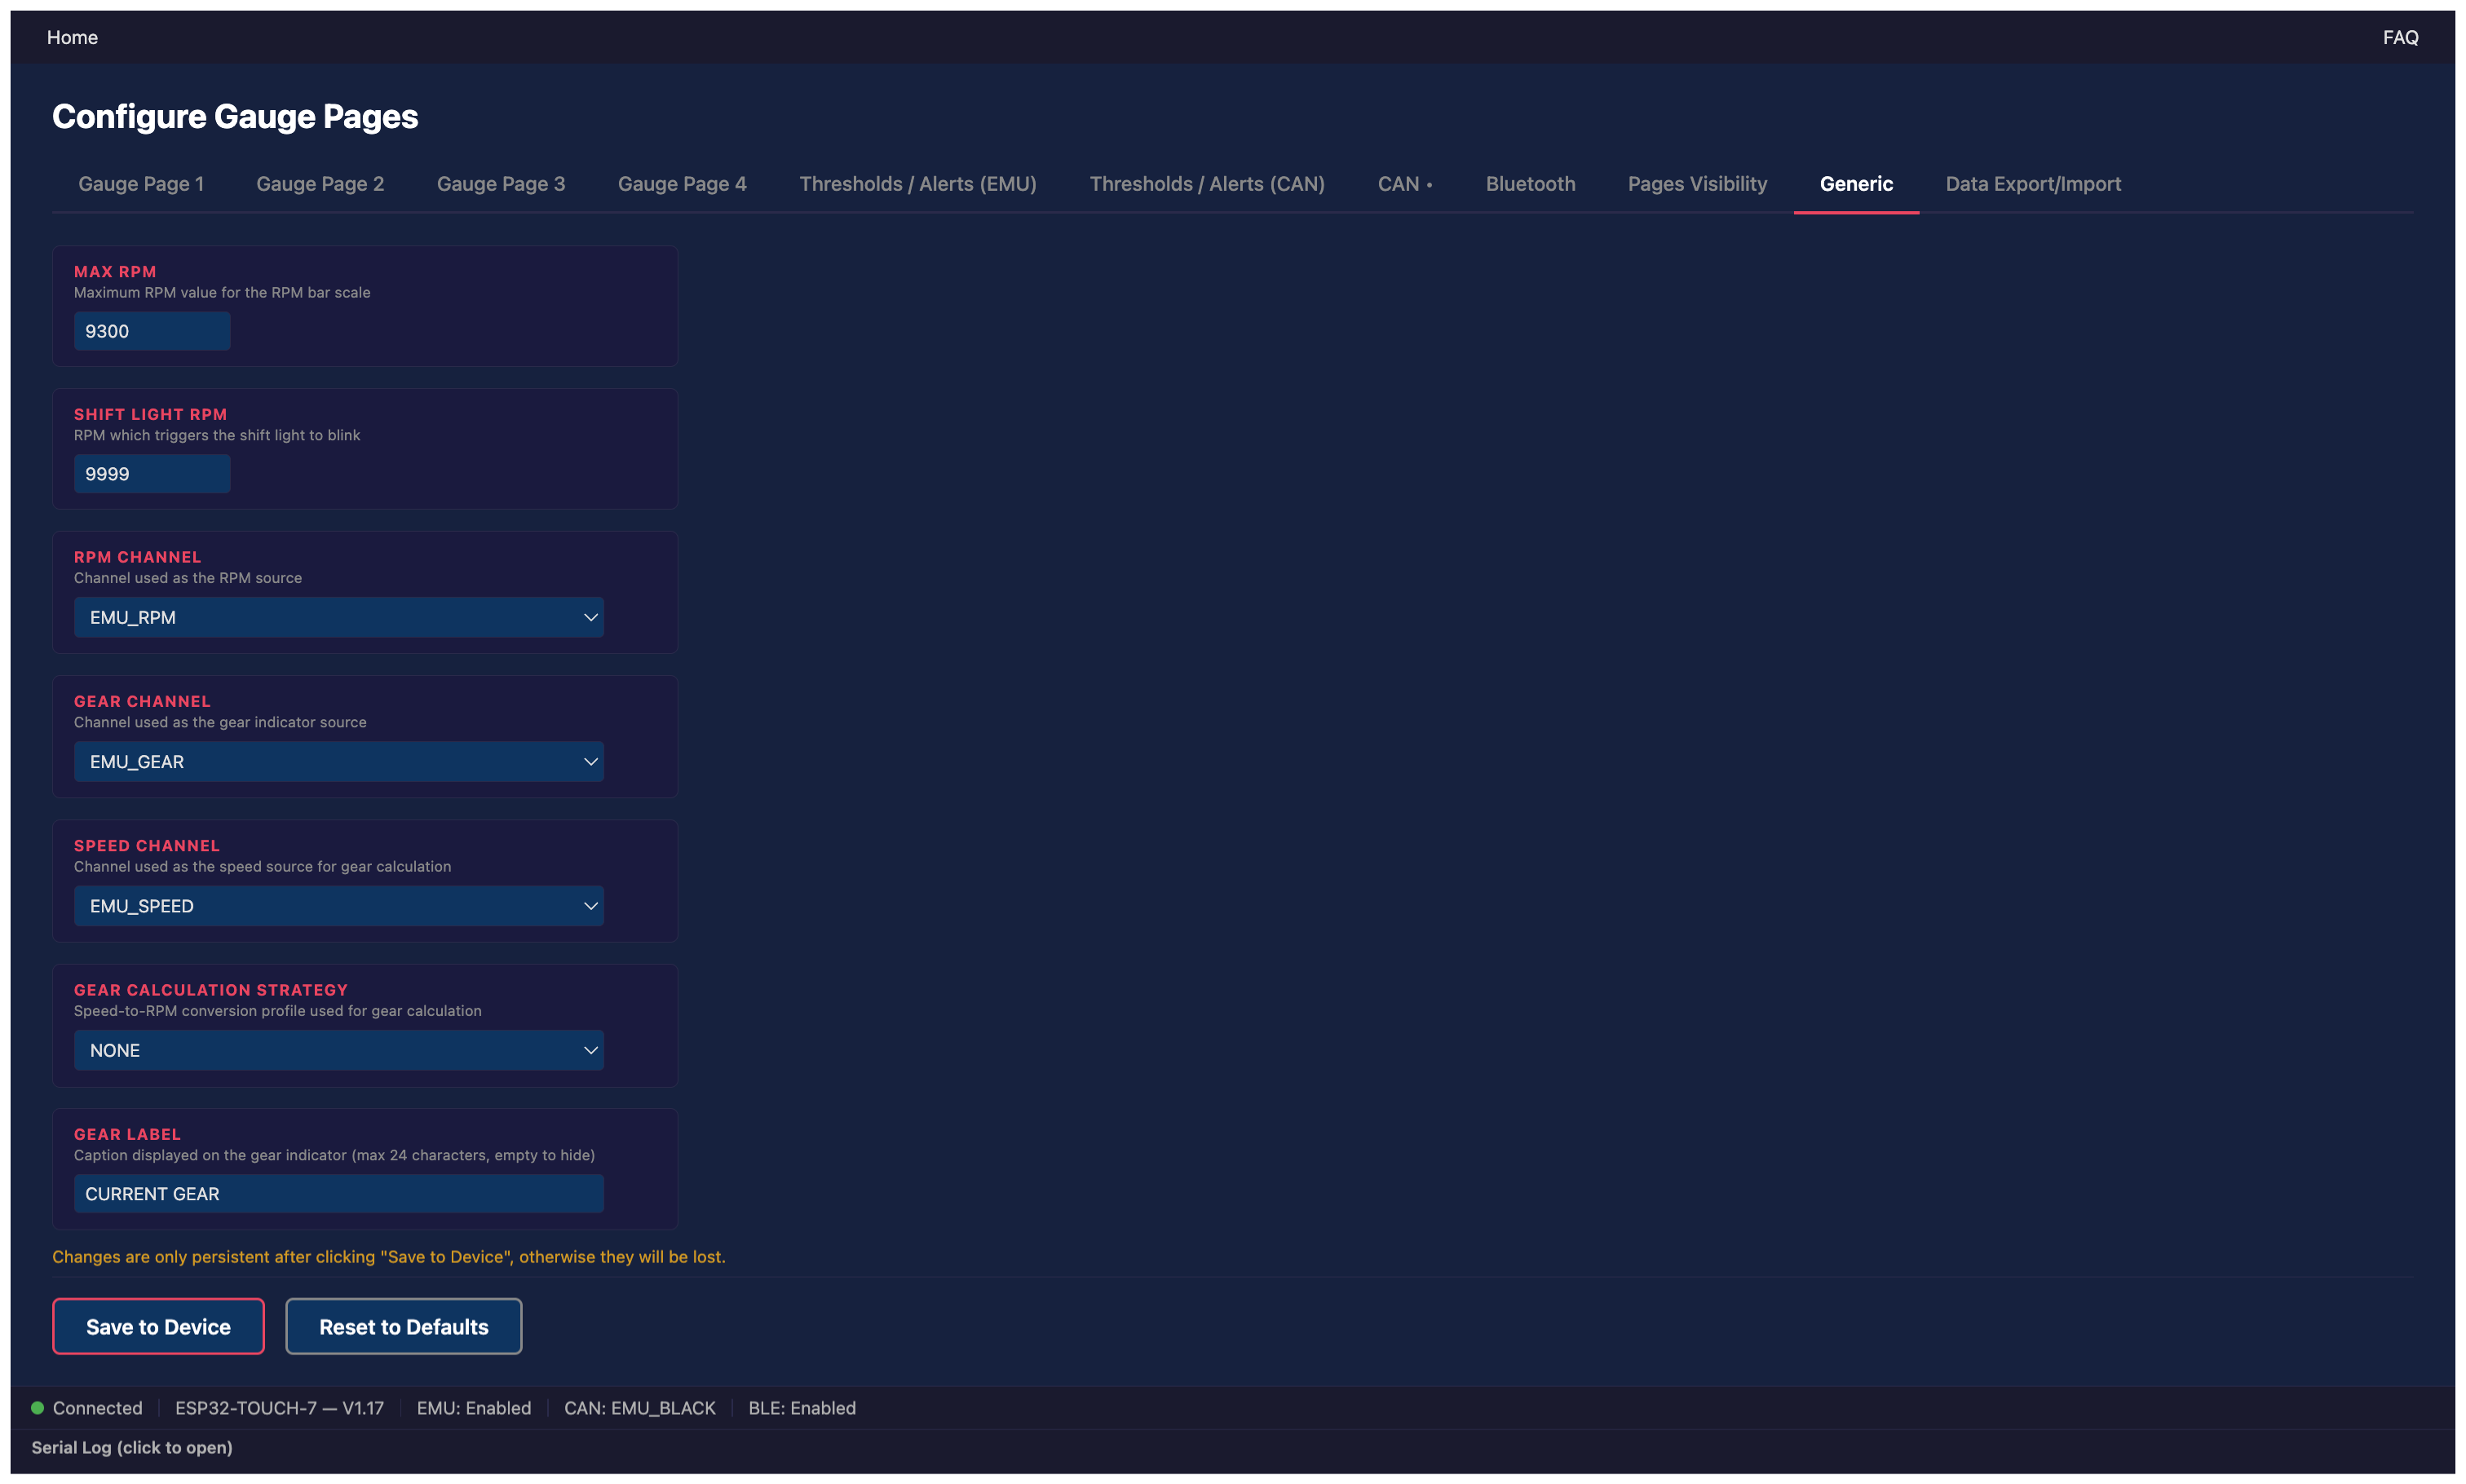Expand the Gear Channel EMU_GEAR dropdown
Viewport: 2466px width, 1484px height.
coord(338,761)
